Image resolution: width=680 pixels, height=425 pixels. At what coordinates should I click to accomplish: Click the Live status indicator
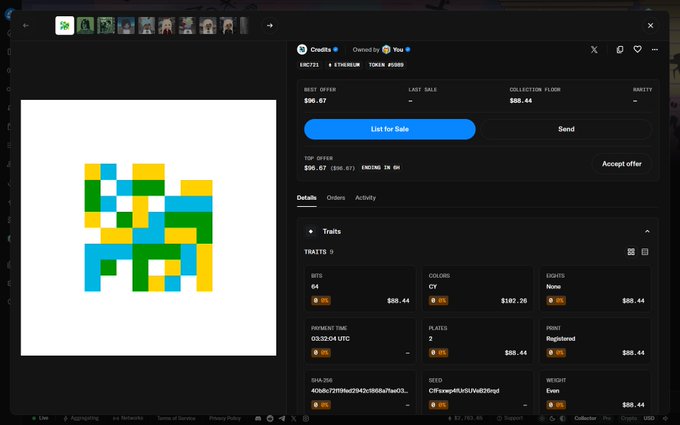40,418
